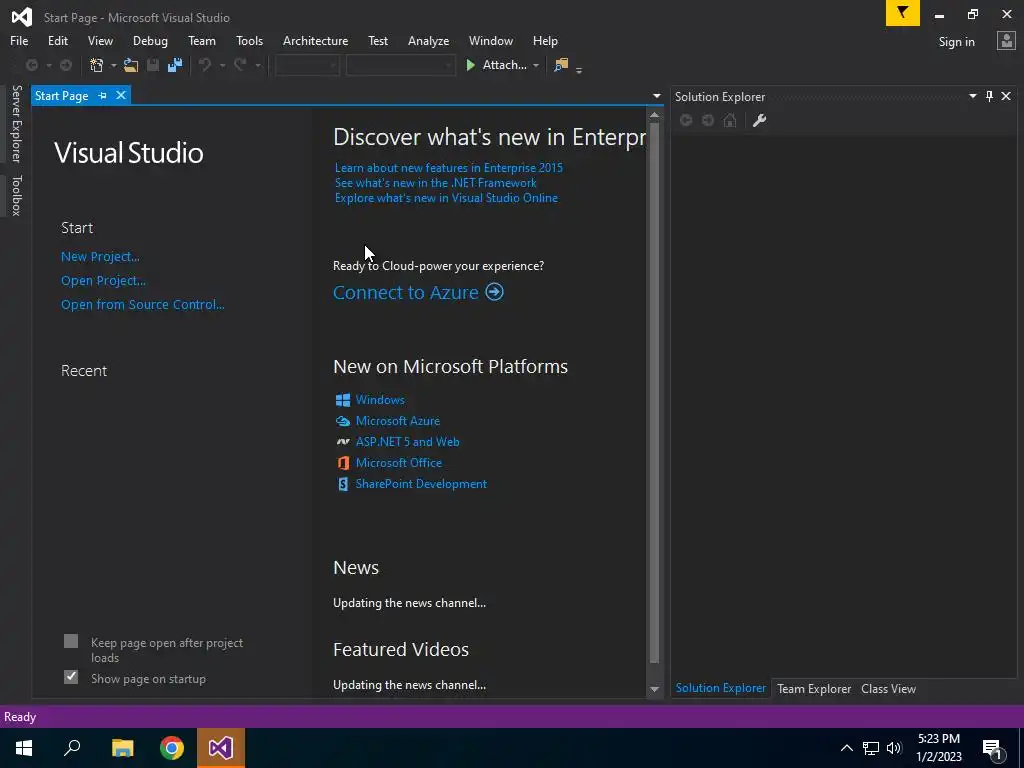Click the Solution Explorer Back arrow icon
1024x768 pixels.
click(x=686, y=120)
